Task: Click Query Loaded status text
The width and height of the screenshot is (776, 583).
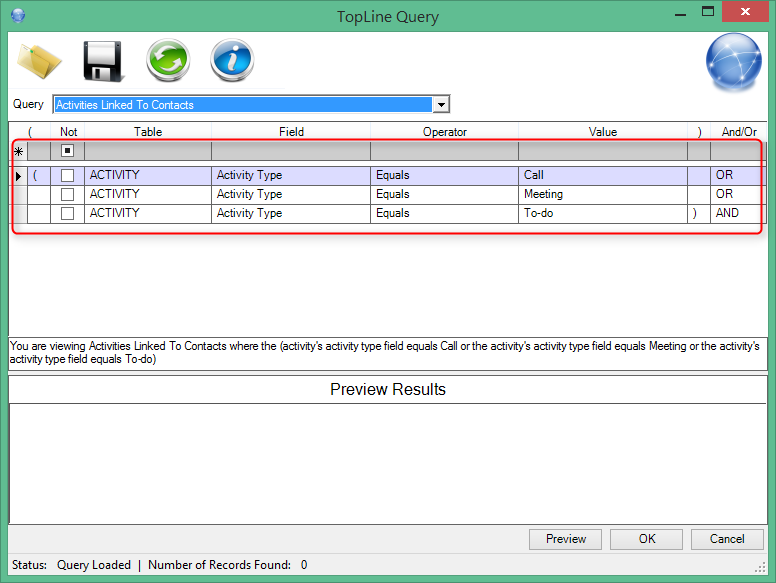Action: click(94, 565)
